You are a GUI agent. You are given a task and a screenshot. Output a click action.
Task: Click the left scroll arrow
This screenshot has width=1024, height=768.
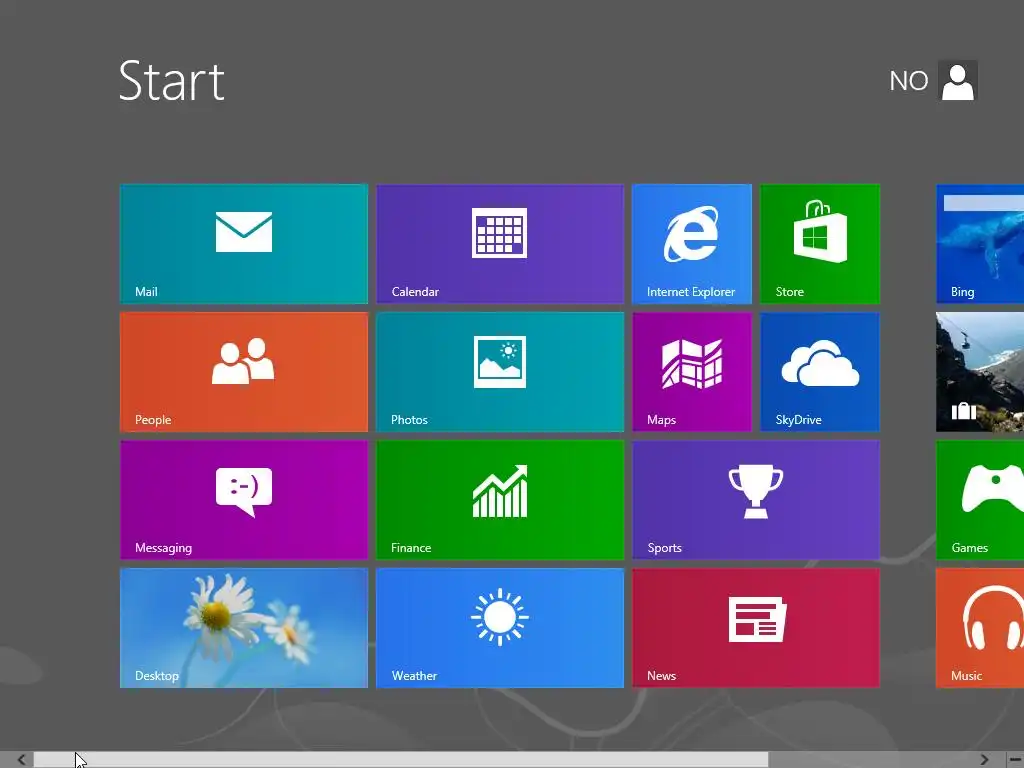pyautogui.click(x=21, y=760)
